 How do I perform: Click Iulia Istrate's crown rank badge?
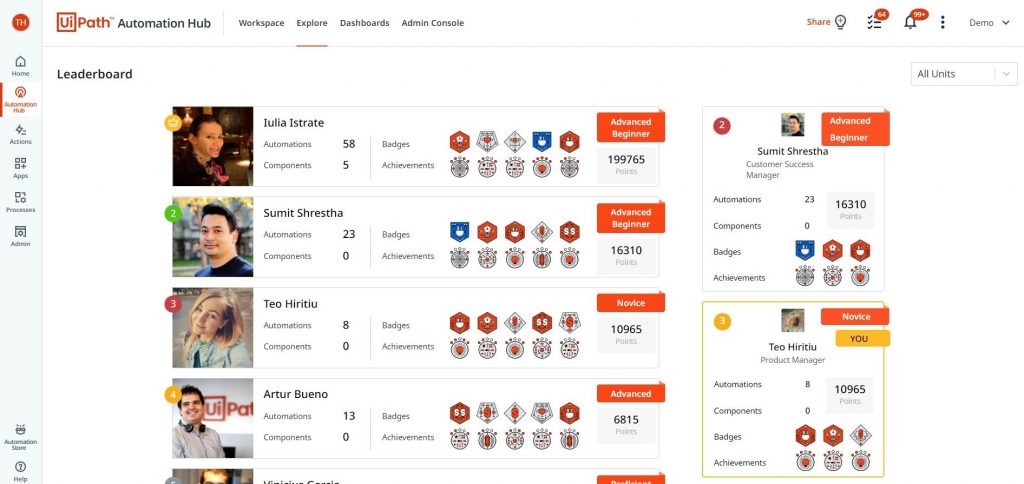(172, 123)
